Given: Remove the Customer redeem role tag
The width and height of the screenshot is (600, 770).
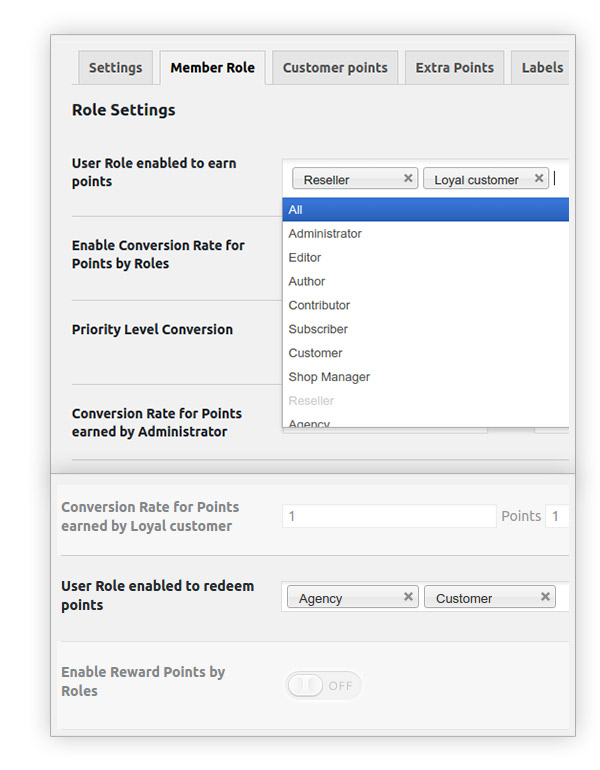Looking at the screenshot, I should pos(545,597).
